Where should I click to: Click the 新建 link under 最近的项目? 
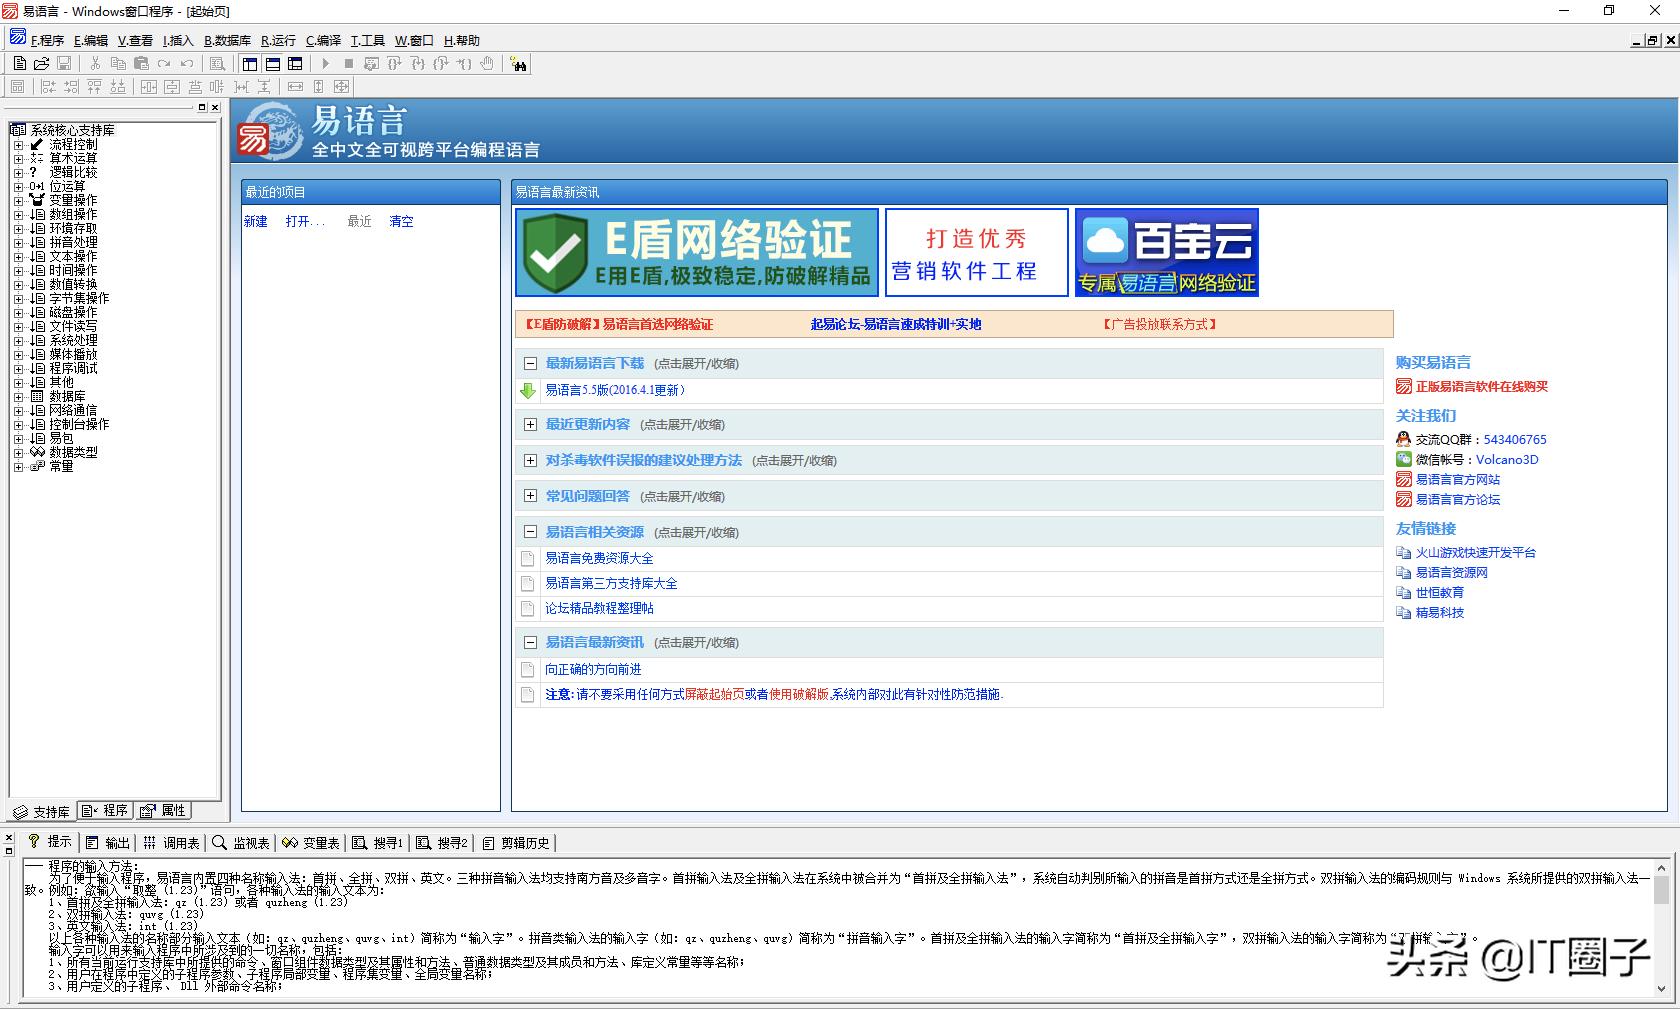256,221
